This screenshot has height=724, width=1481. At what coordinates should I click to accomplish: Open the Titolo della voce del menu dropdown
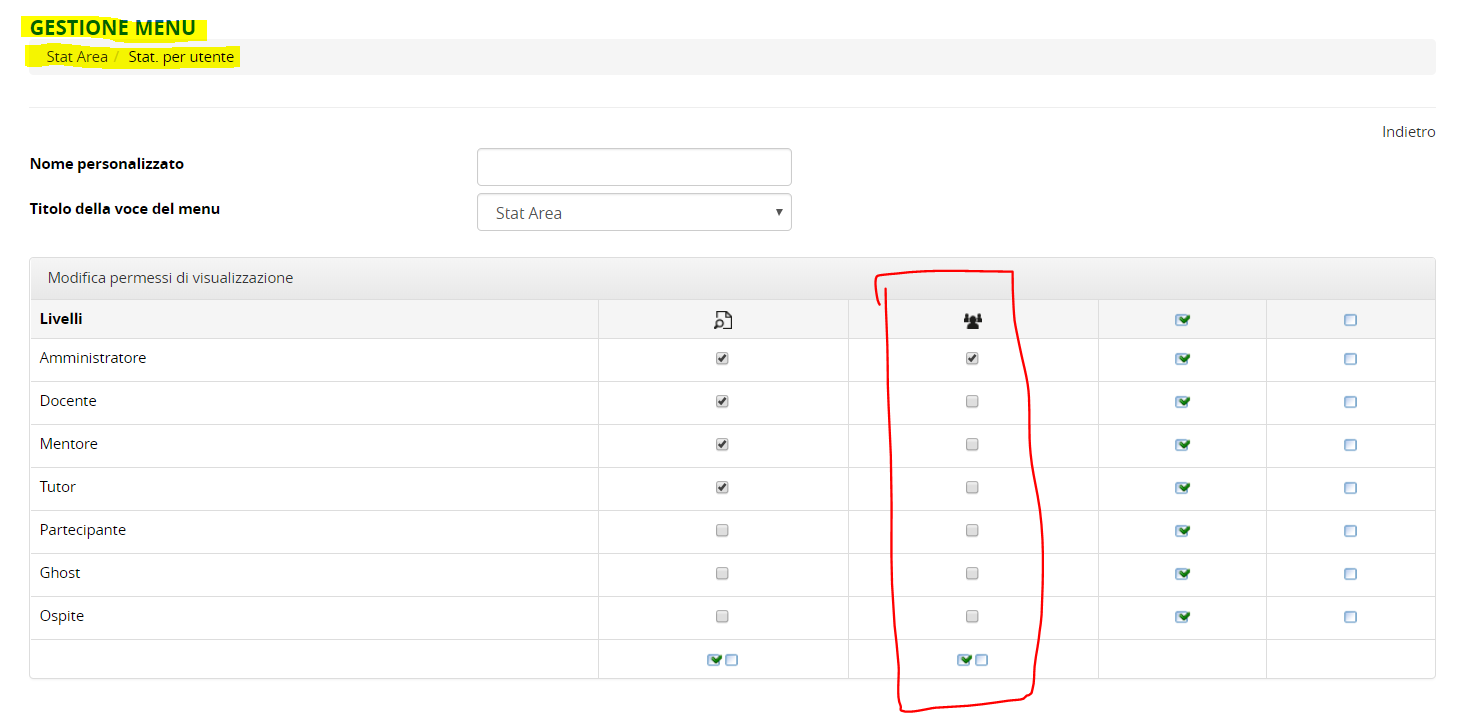click(634, 213)
